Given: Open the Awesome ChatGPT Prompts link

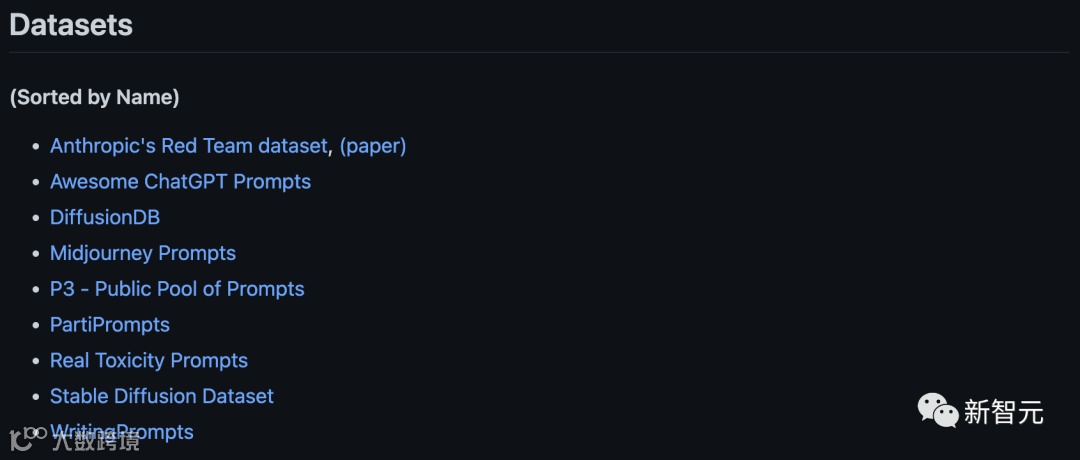Looking at the screenshot, I should pos(180,182).
